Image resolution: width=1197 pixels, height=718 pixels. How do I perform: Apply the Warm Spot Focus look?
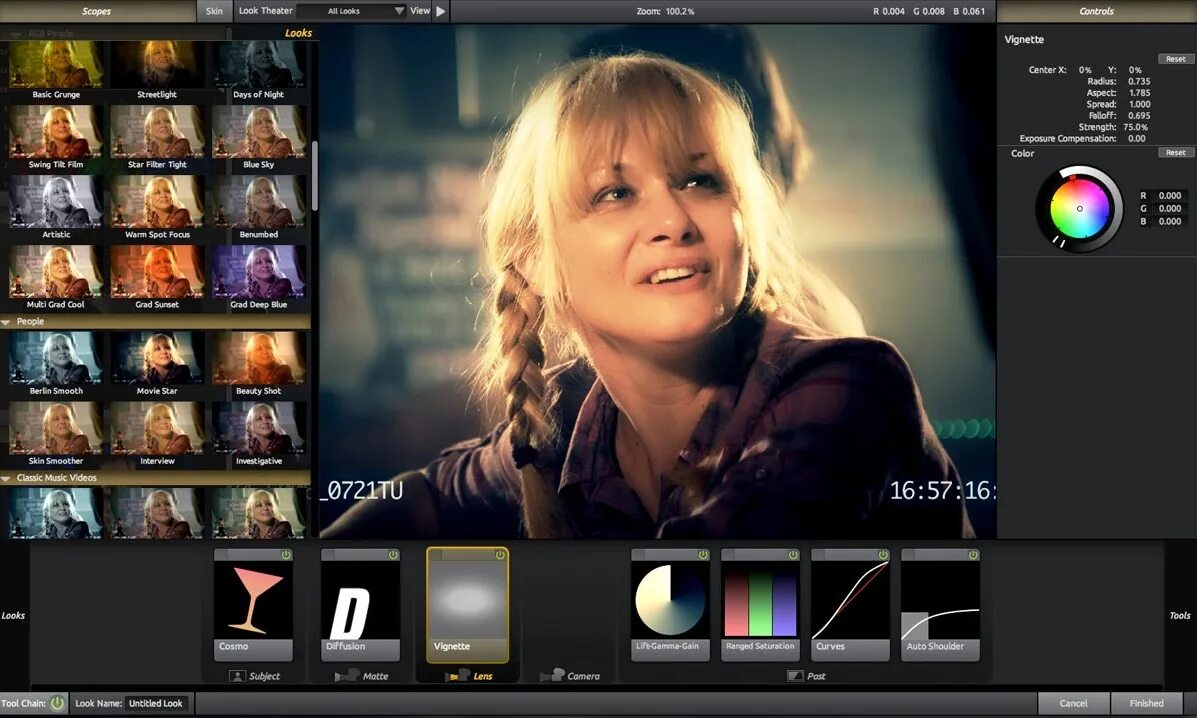(x=157, y=208)
